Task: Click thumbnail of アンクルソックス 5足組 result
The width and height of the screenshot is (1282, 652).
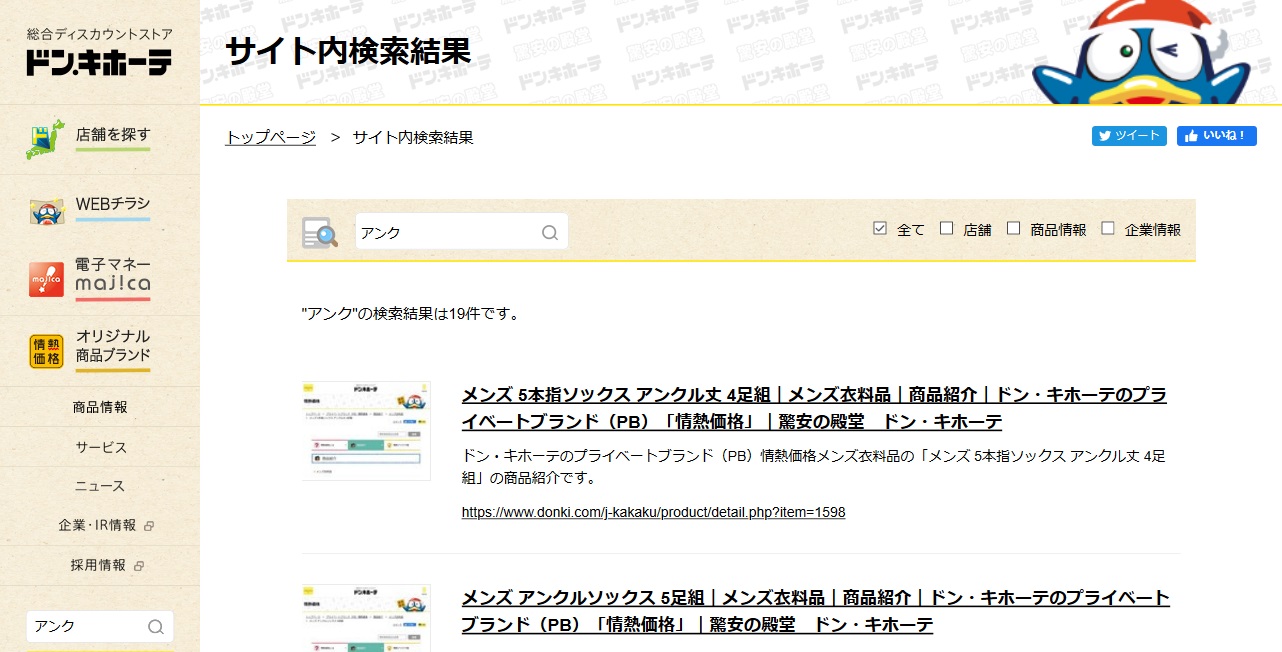Action: 366,618
